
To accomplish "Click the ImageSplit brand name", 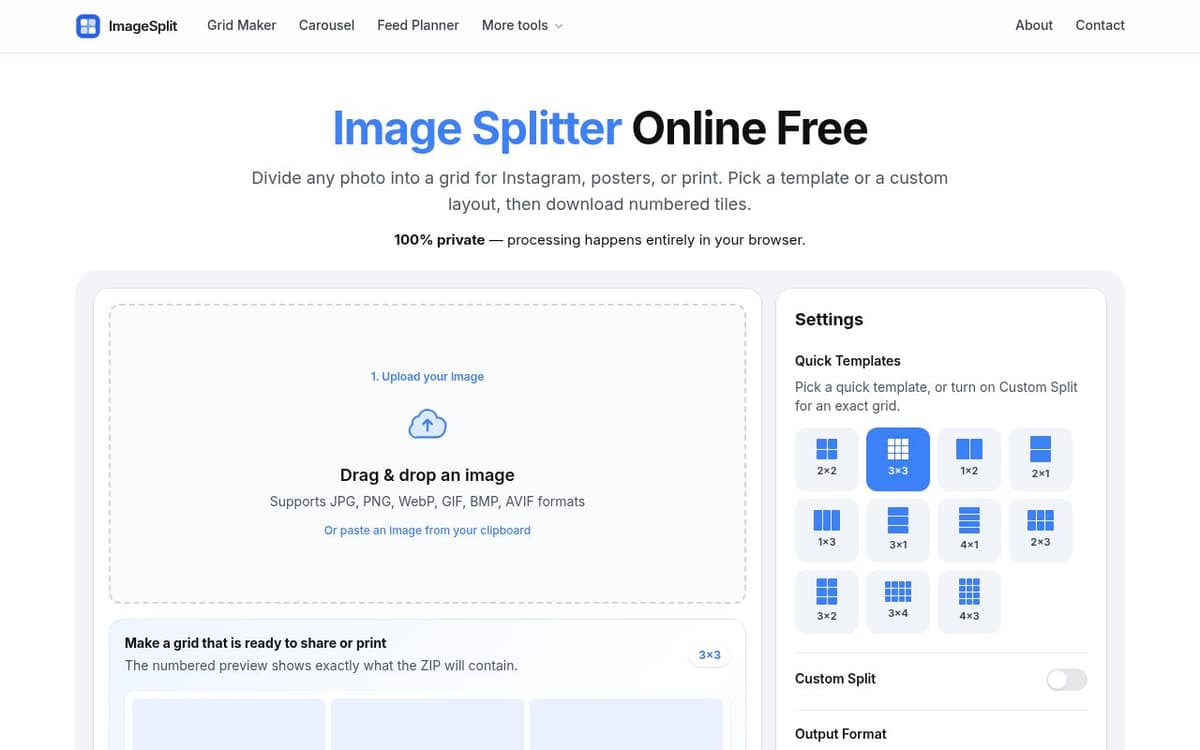I will [x=143, y=26].
